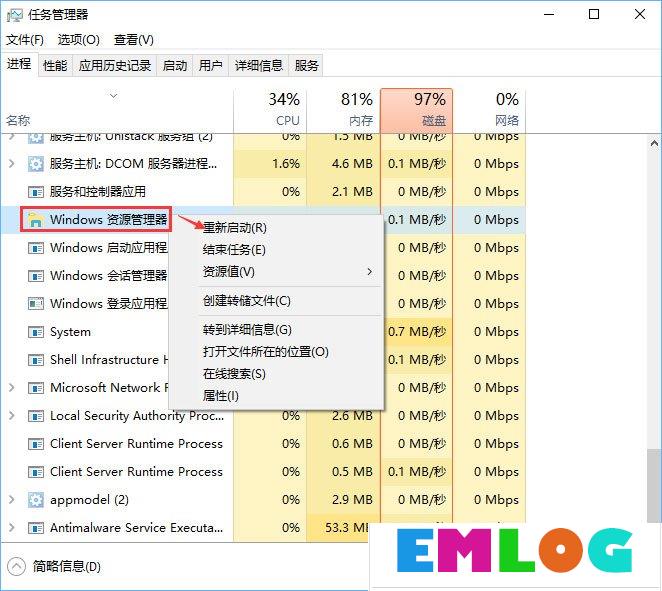The width and height of the screenshot is (662, 591).
Task: Switch to the 用户 tab
Action: point(210,65)
